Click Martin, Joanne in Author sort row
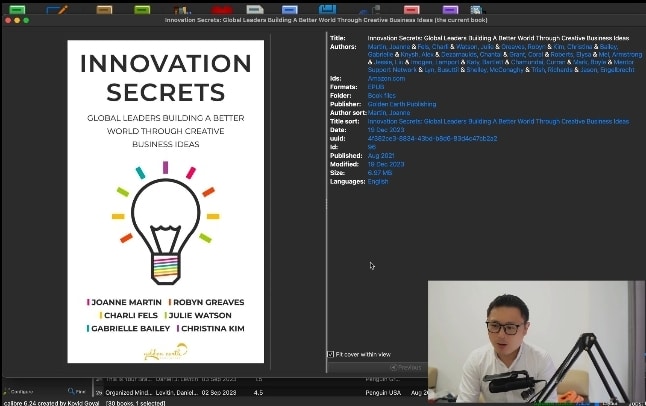Screen dimensions: 646x406 pyautogui.click(x=389, y=113)
